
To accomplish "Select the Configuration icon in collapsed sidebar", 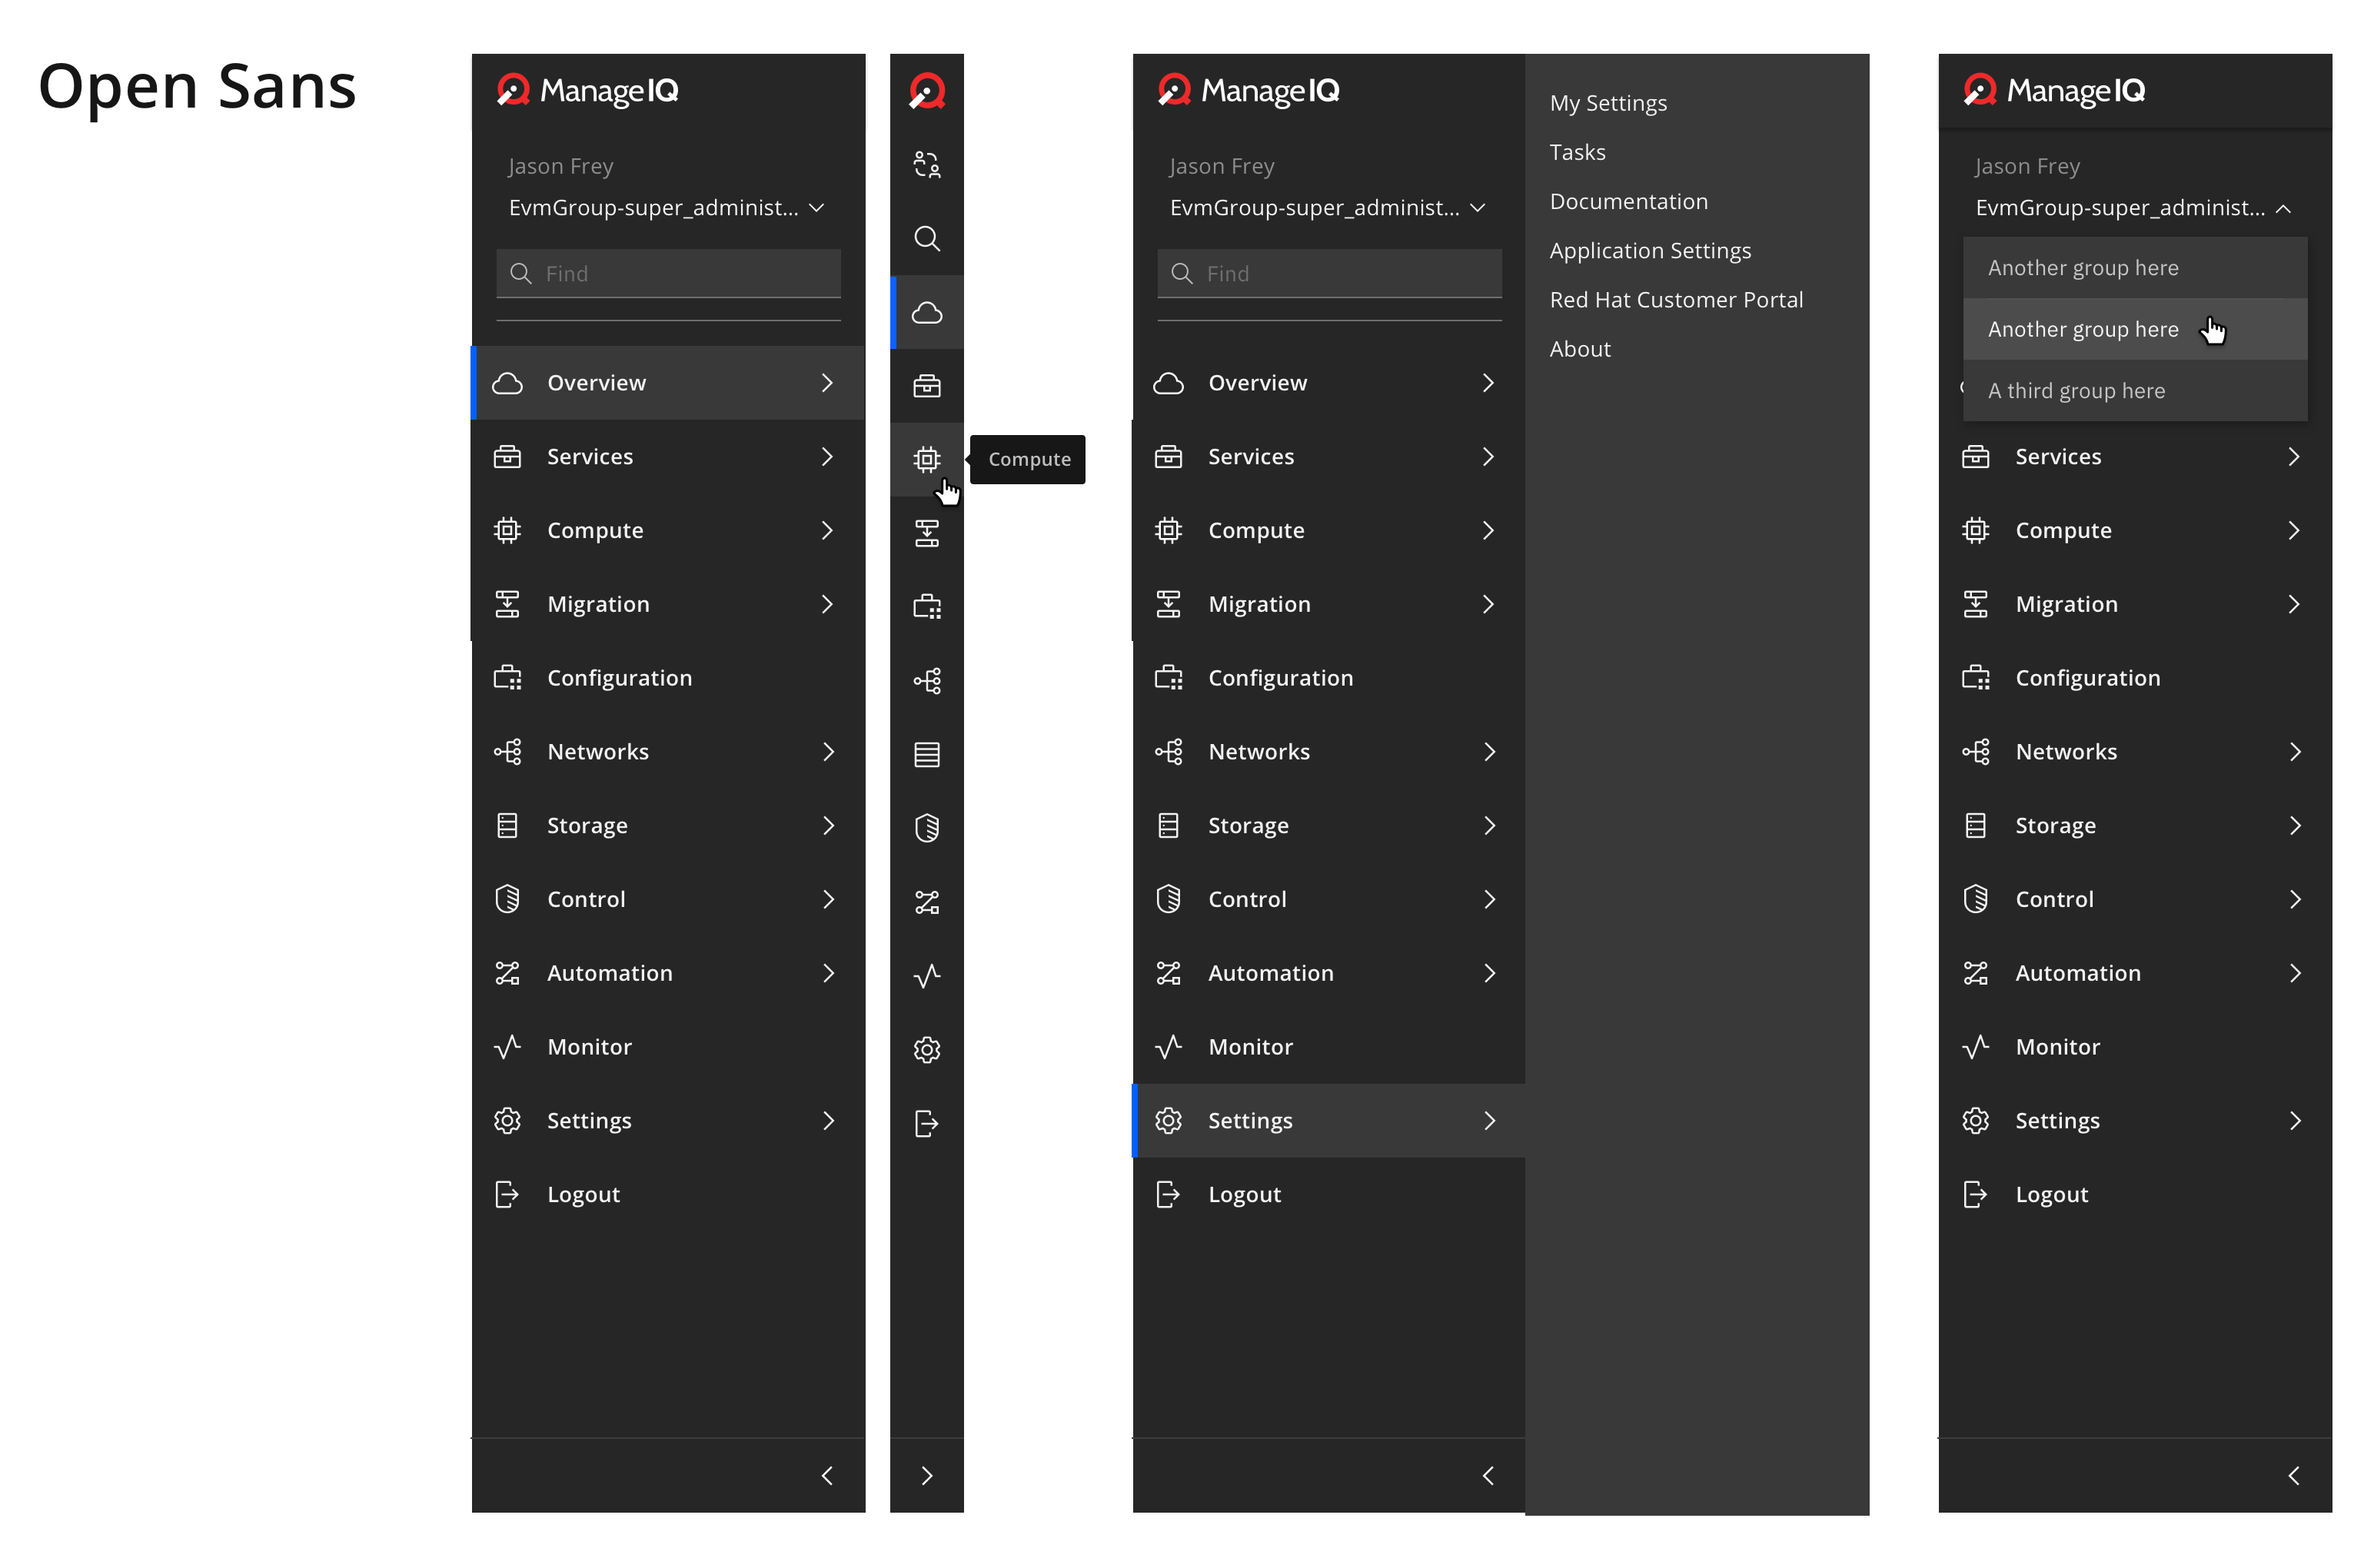I will click(x=926, y=607).
